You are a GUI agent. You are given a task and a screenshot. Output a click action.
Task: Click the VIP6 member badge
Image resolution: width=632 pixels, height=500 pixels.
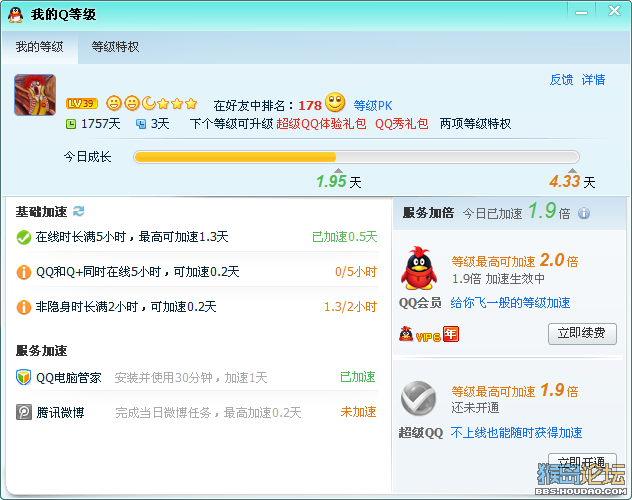(x=420, y=335)
